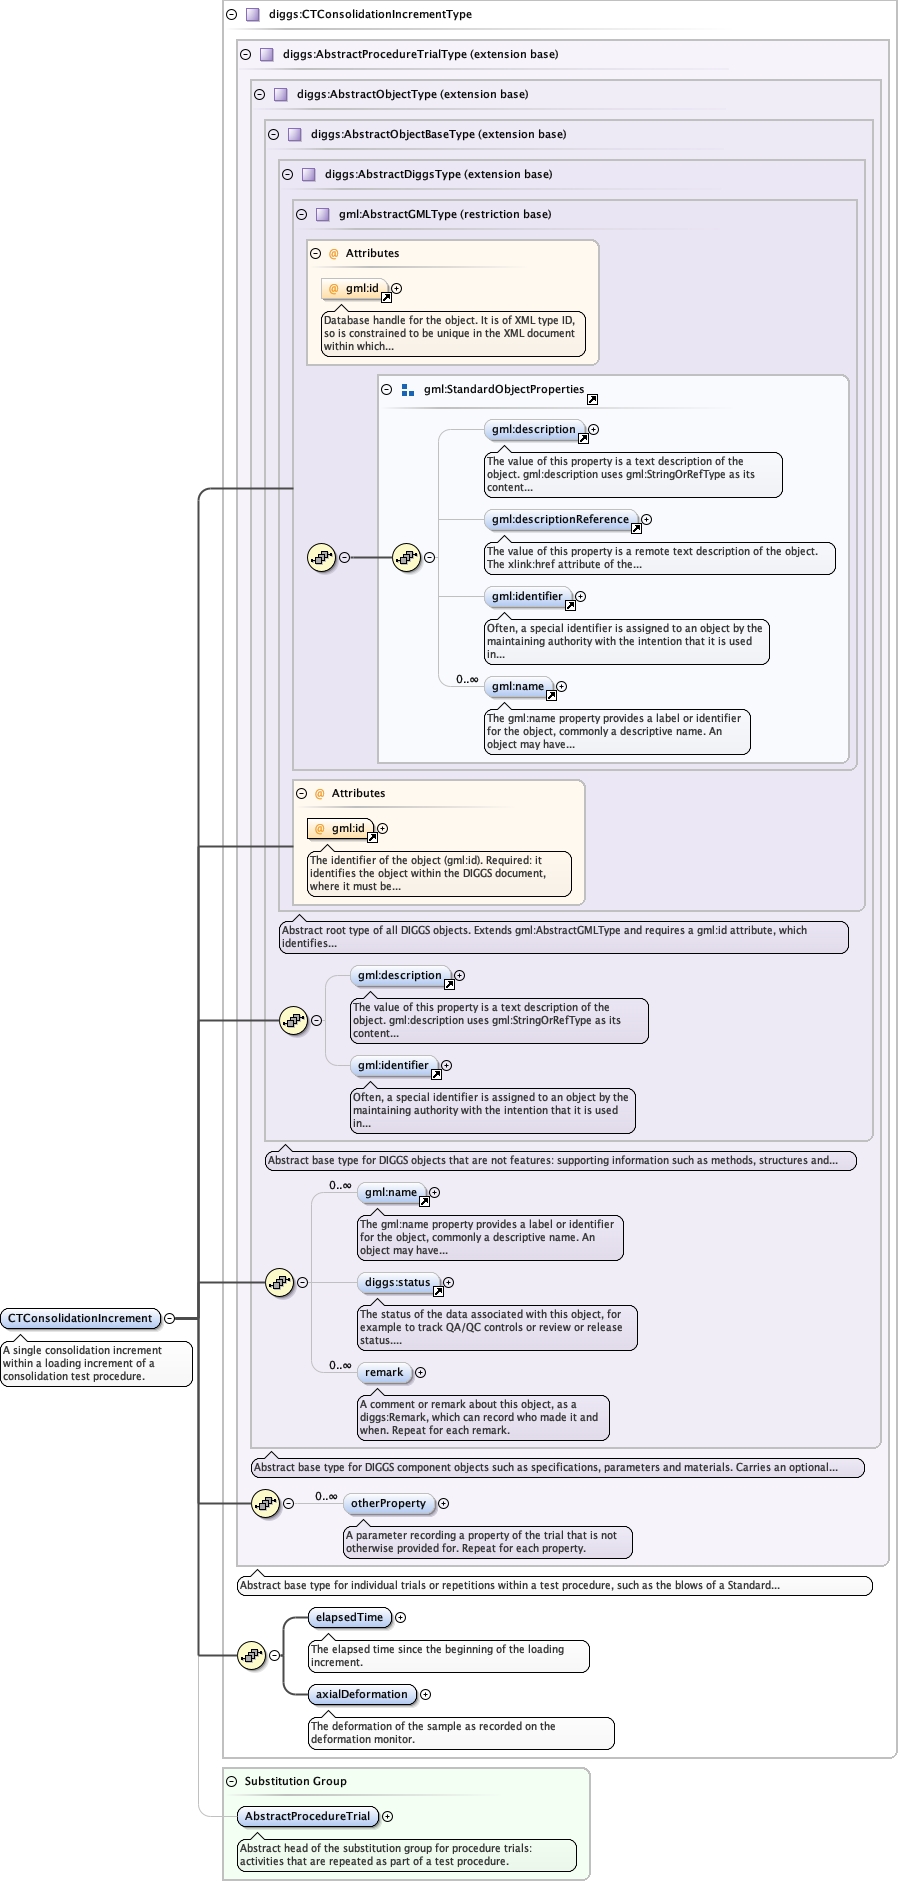This screenshot has width=899, height=1882.
Task: Select the otherProperty element box
Action: click(x=388, y=1504)
